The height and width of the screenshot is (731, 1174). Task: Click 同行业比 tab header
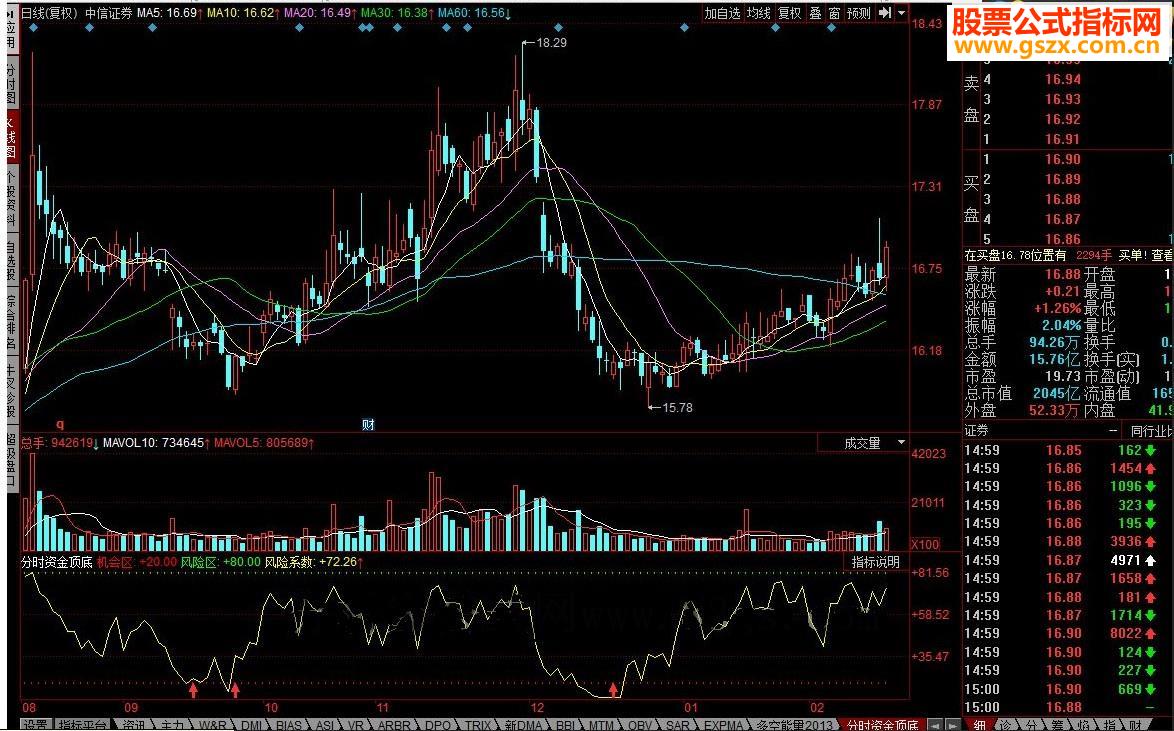pos(1152,431)
